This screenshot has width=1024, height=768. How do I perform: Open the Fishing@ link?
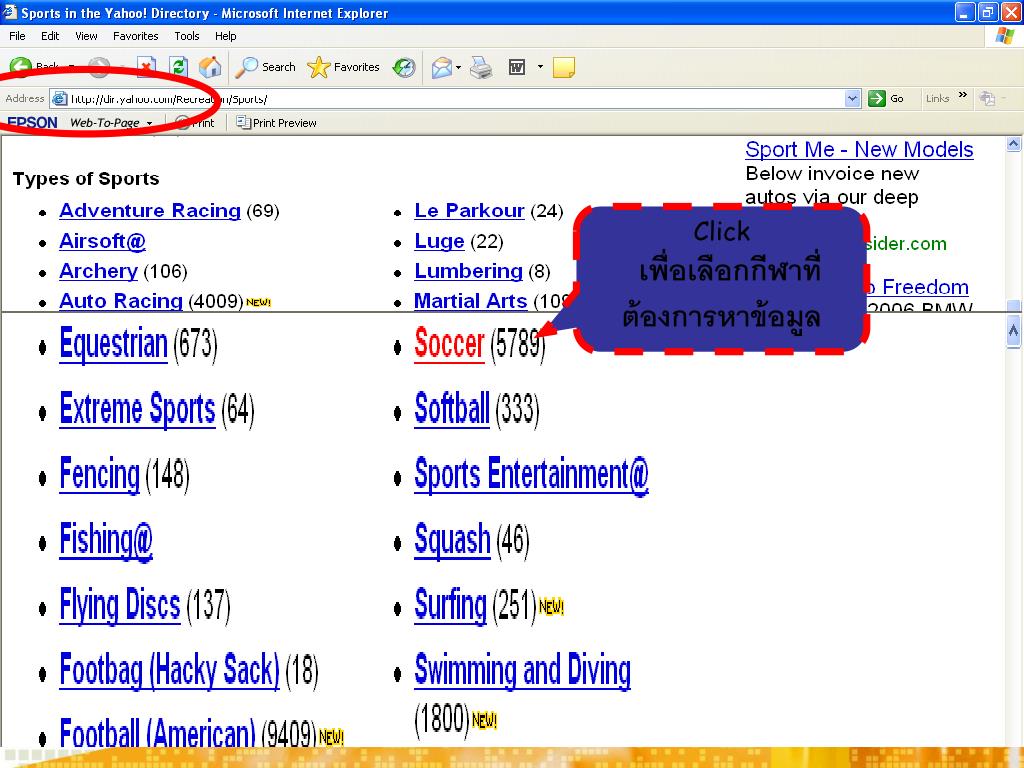click(x=106, y=540)
